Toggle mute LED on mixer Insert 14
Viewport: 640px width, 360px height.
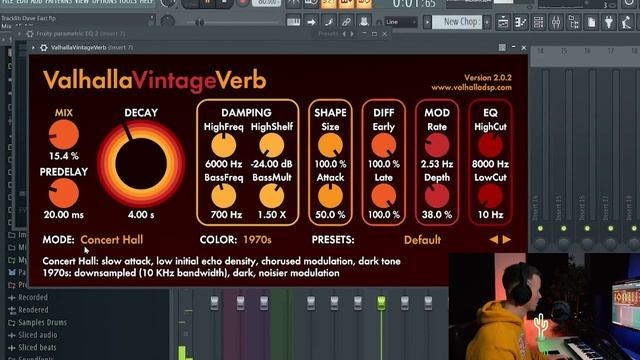pyautogui.click(x=540, y=229)
